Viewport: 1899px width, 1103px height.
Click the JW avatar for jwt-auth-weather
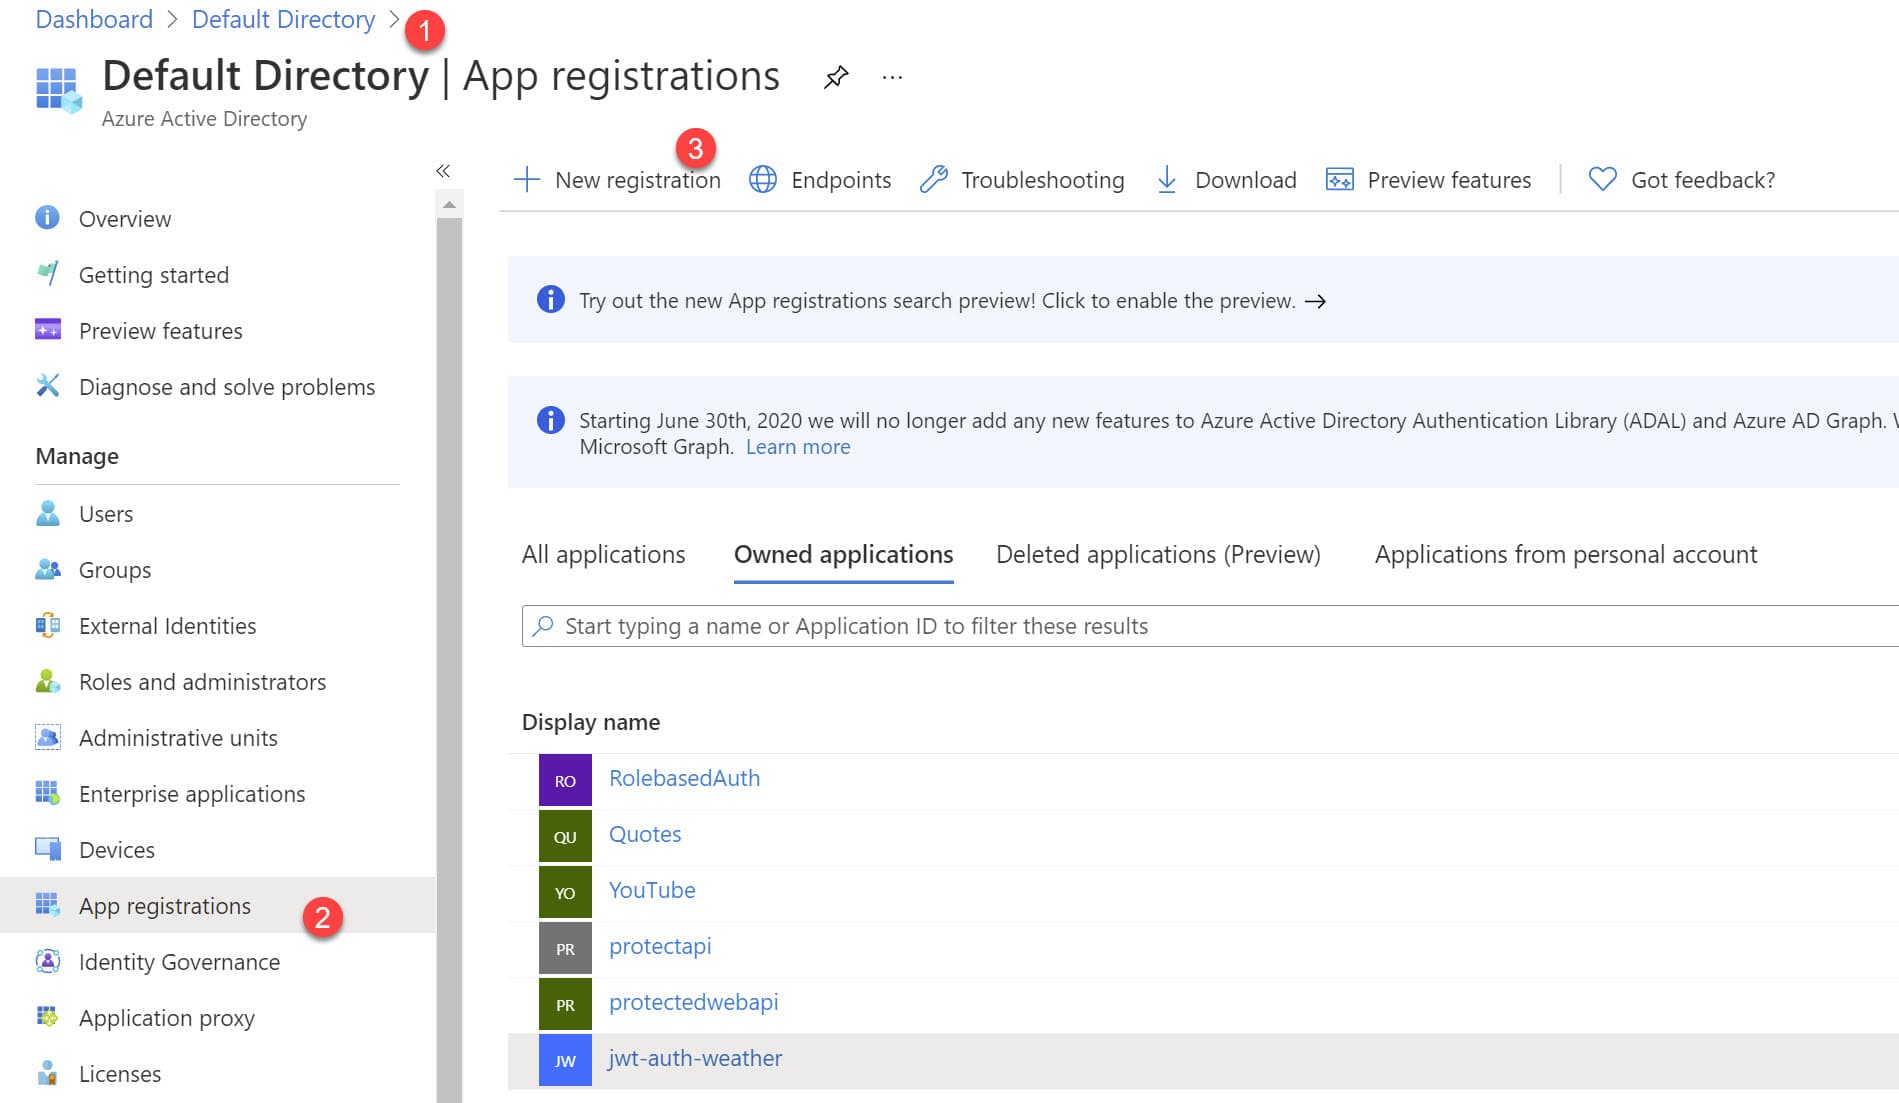[565, 1060]
